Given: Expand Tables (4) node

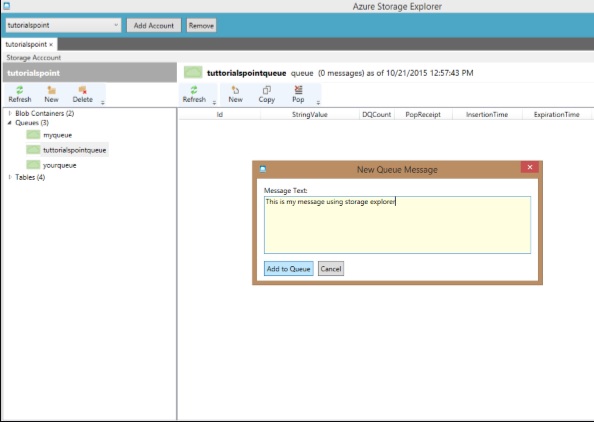Looking at the screenshot, I should [10, 177].
